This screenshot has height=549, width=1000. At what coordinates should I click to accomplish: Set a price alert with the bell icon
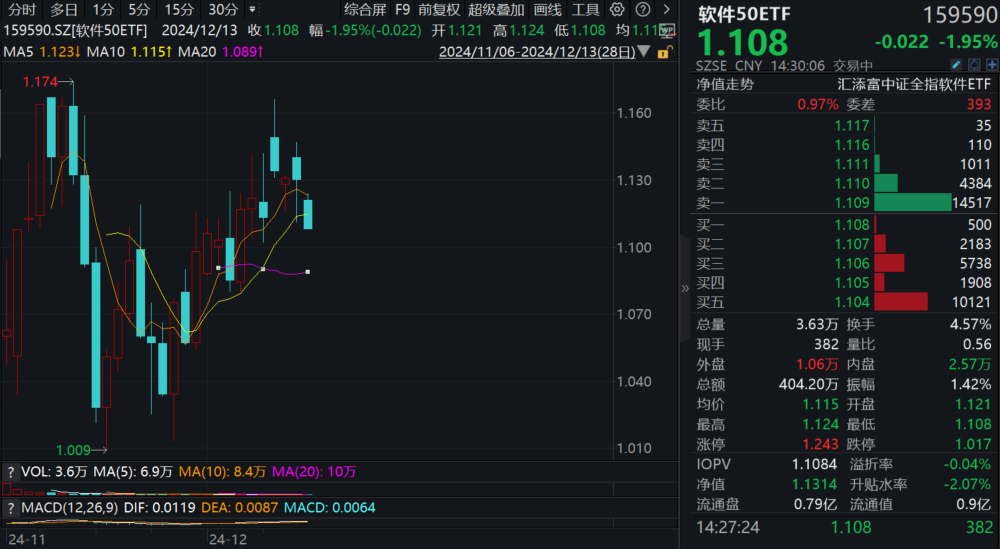point(974,65)
